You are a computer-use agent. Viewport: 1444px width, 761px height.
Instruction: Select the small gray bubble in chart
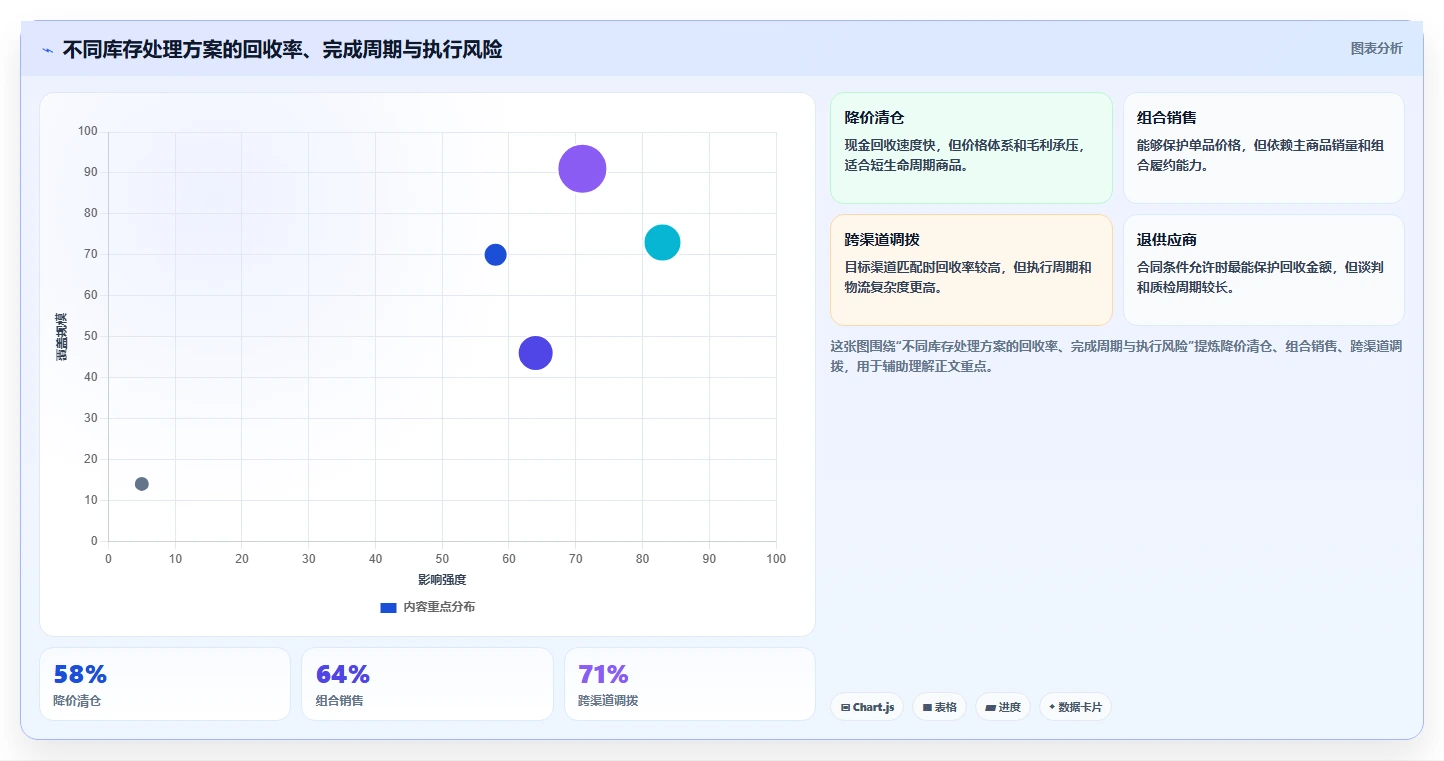pyautogui.click(x=142, y=484)
